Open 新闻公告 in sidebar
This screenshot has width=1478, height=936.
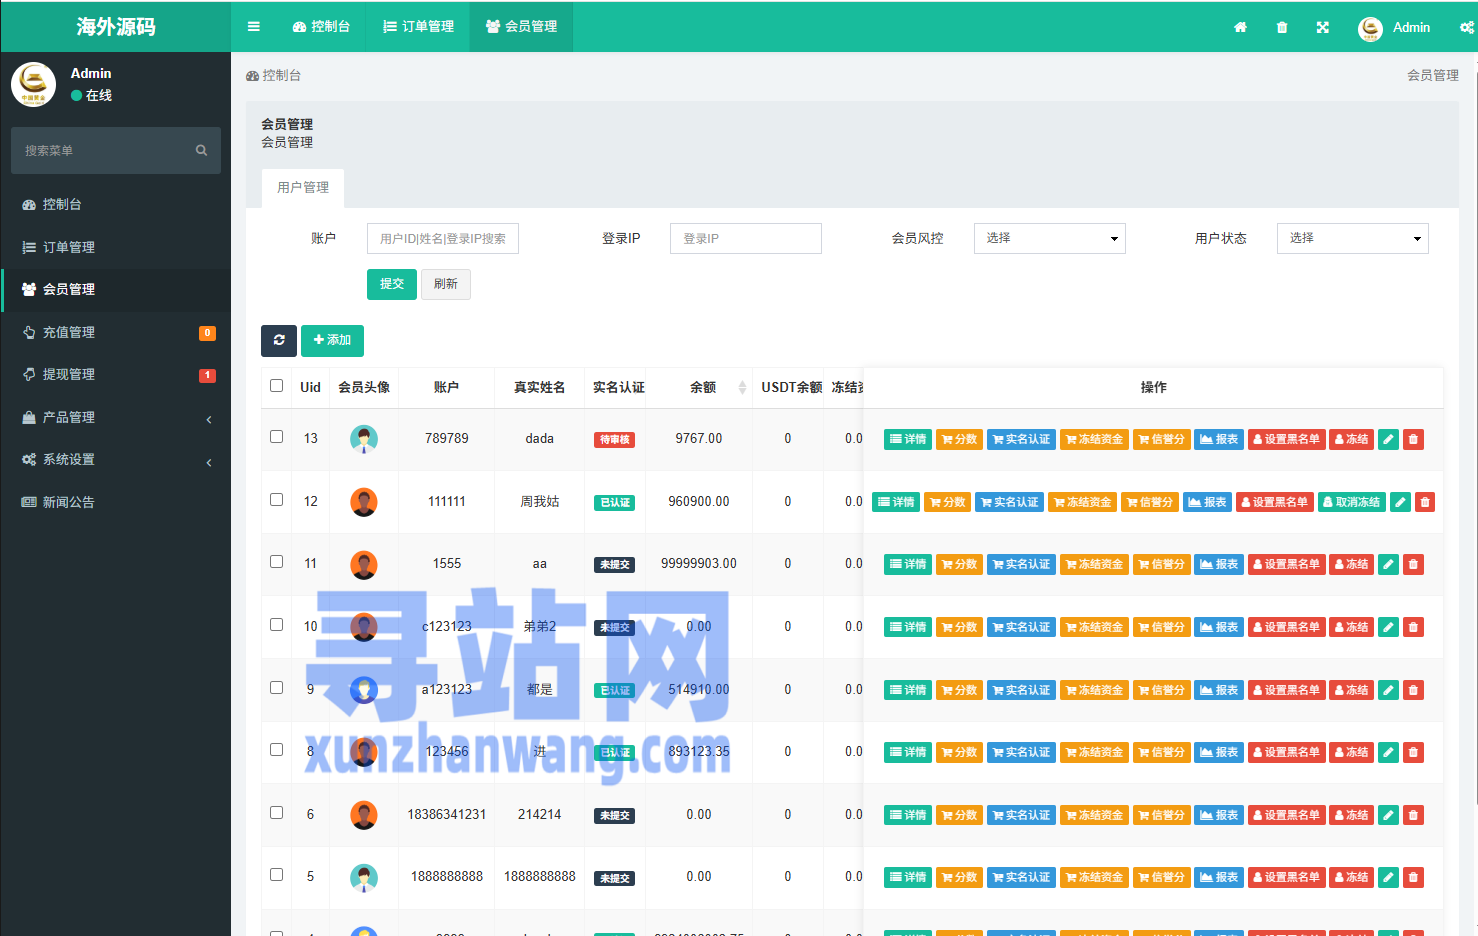(116, 502)
